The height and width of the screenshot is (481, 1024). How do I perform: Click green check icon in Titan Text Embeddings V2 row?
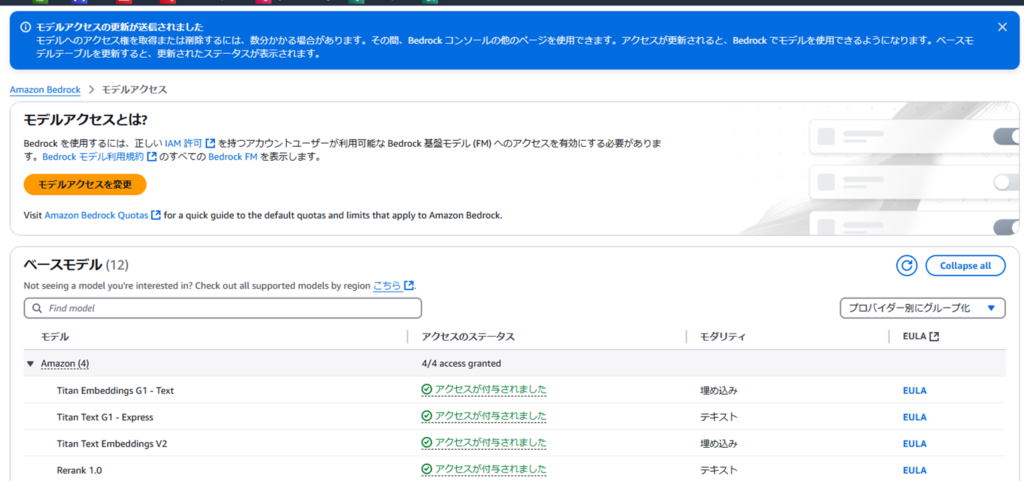click(x=427, y=442)
